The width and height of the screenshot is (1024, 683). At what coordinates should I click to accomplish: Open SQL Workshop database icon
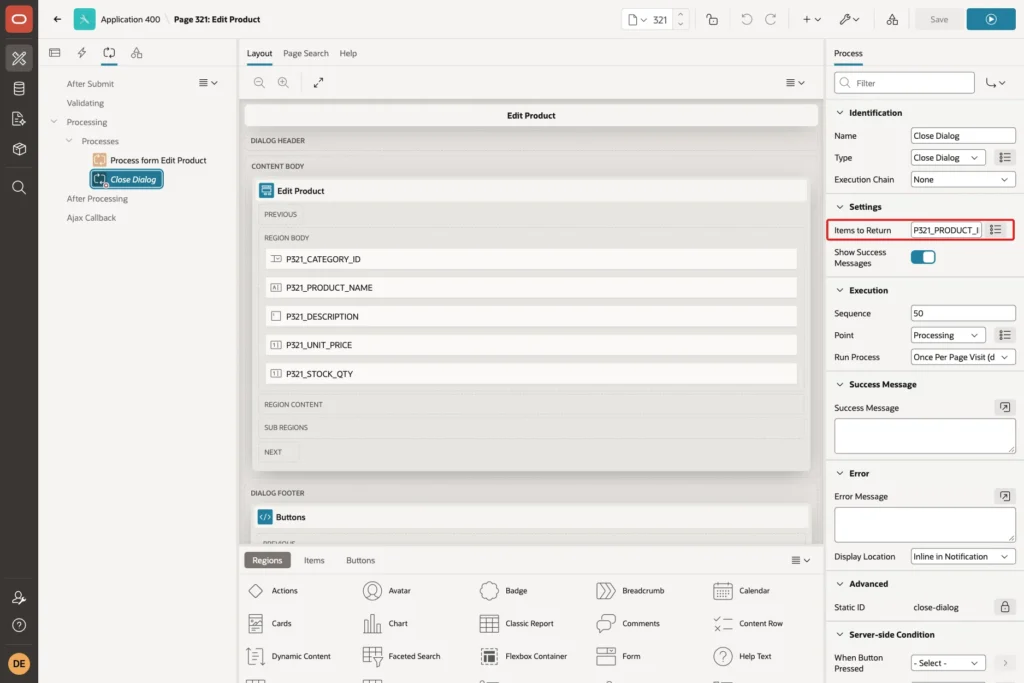click(x=19, y=88)
